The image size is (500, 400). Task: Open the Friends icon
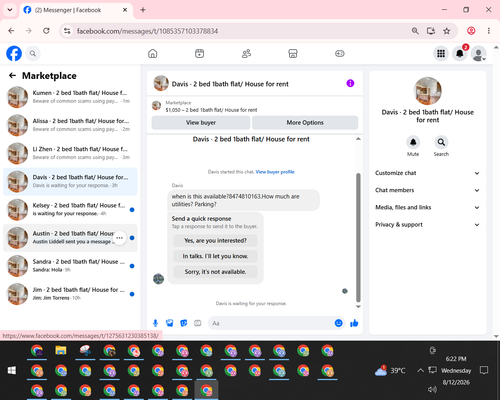coord(246,53)
